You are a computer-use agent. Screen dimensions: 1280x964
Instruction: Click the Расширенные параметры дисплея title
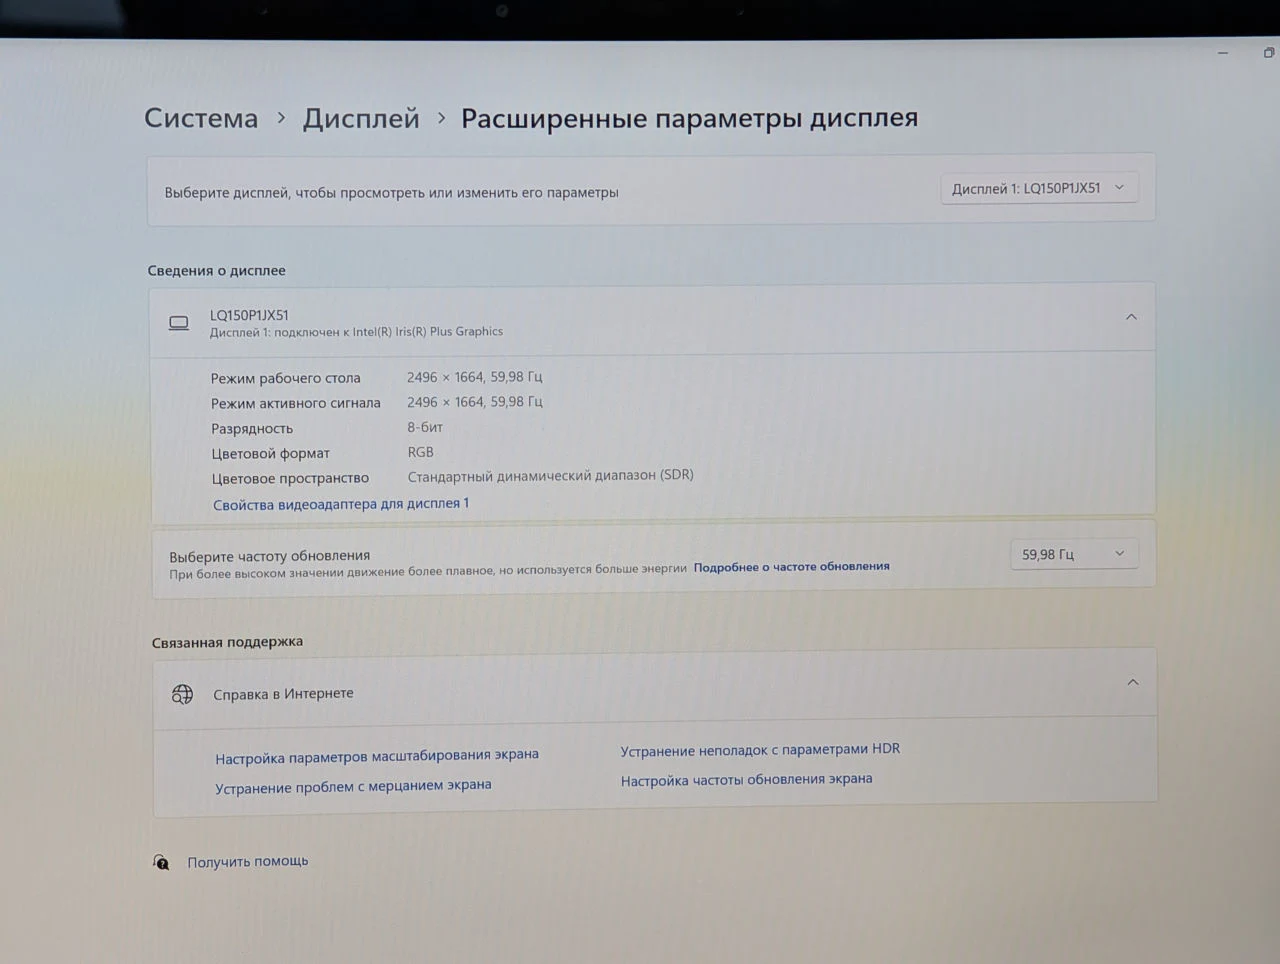click(x=689, y=118)
